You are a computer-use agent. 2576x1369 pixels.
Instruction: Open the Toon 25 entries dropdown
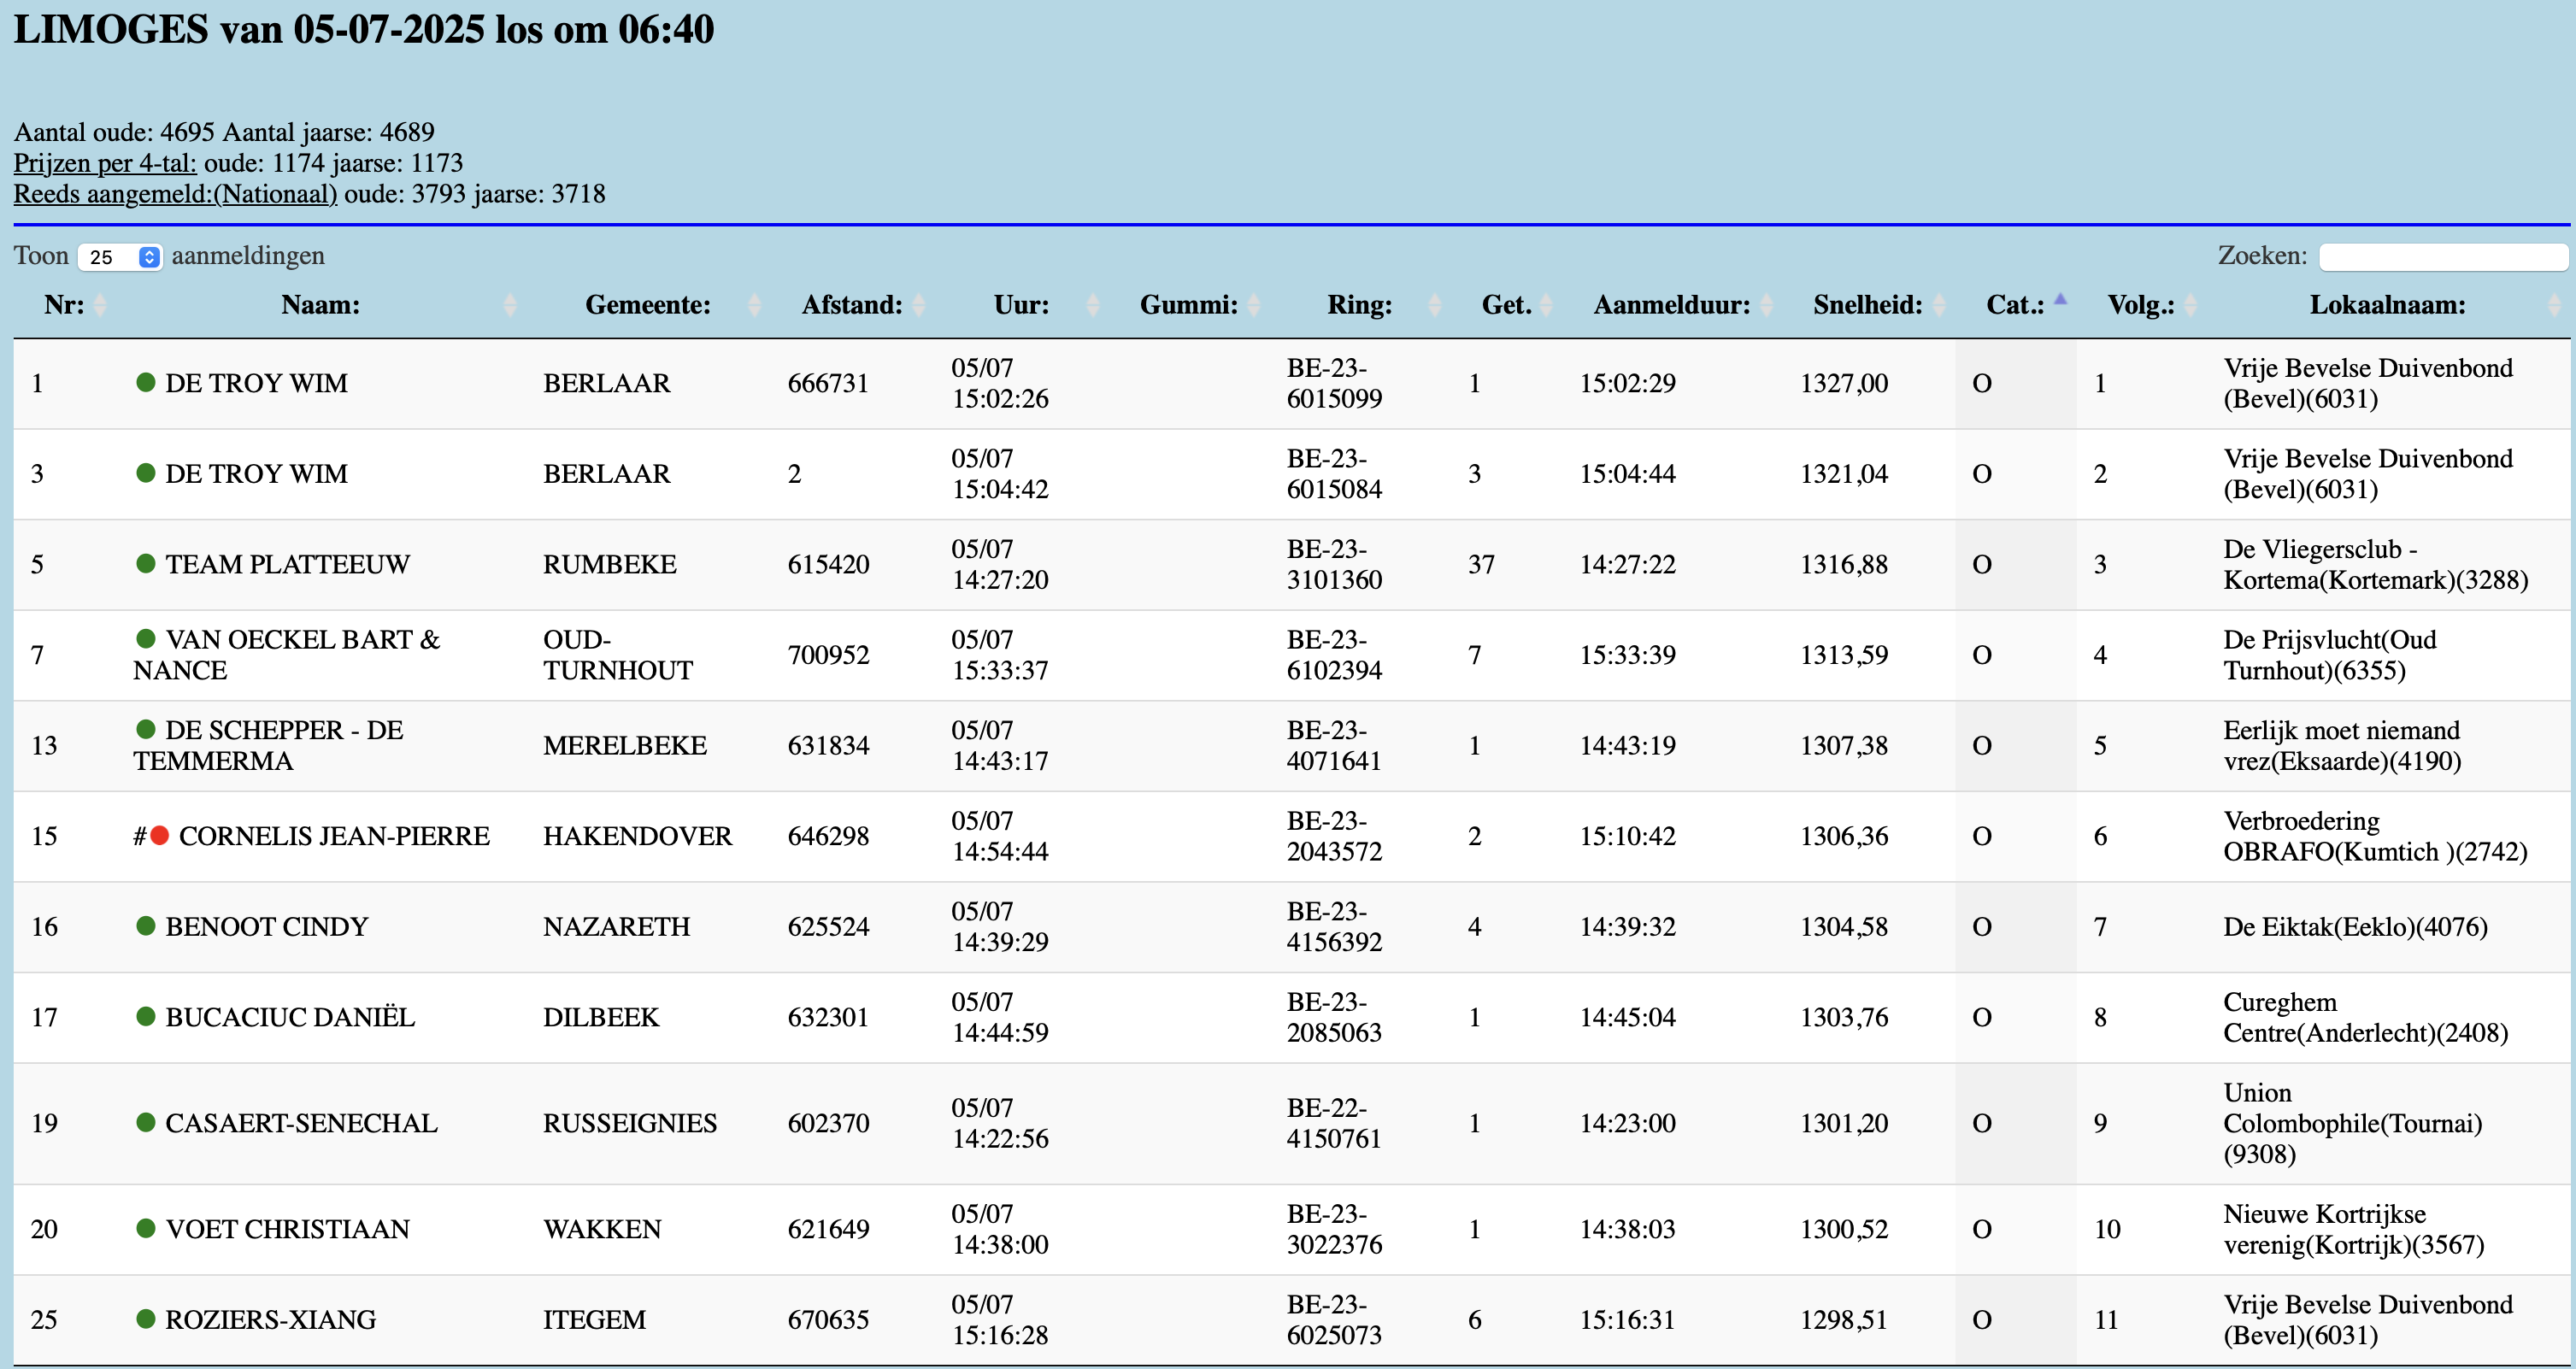click(x=120, y=257)
